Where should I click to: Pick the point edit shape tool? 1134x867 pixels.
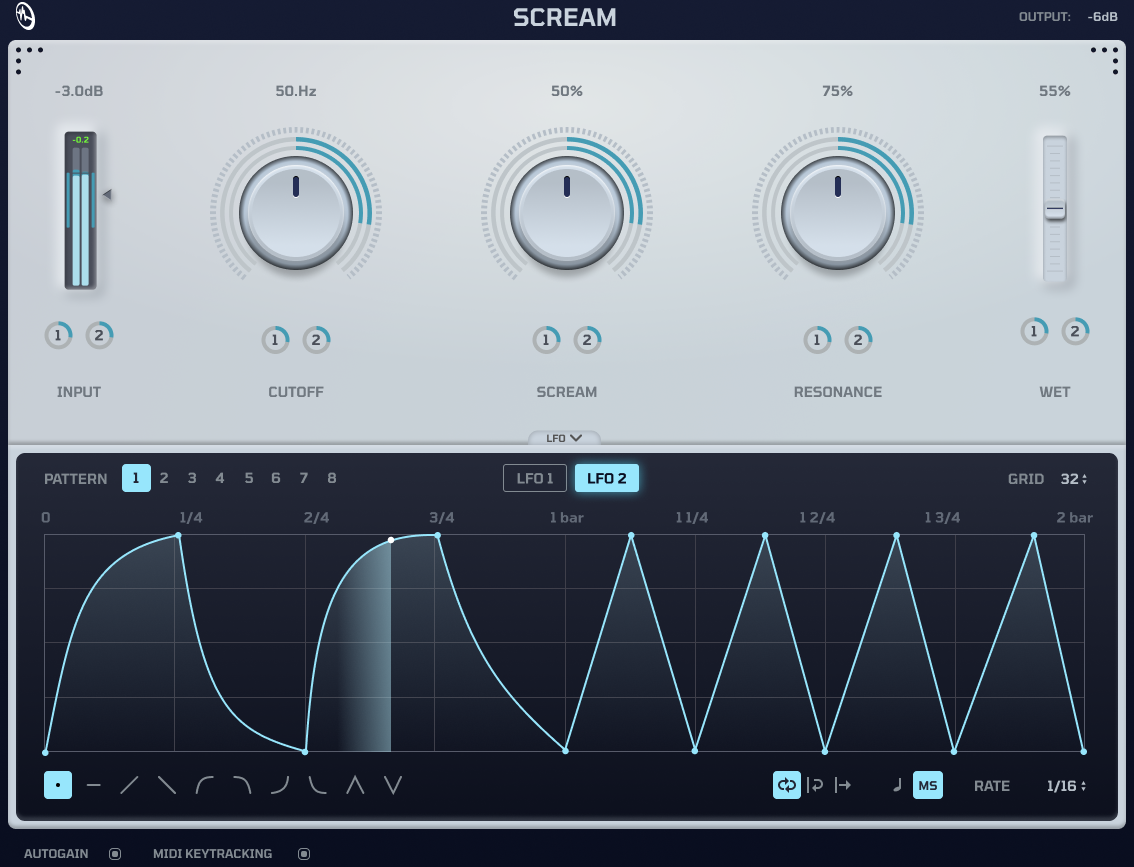(58, 786)
